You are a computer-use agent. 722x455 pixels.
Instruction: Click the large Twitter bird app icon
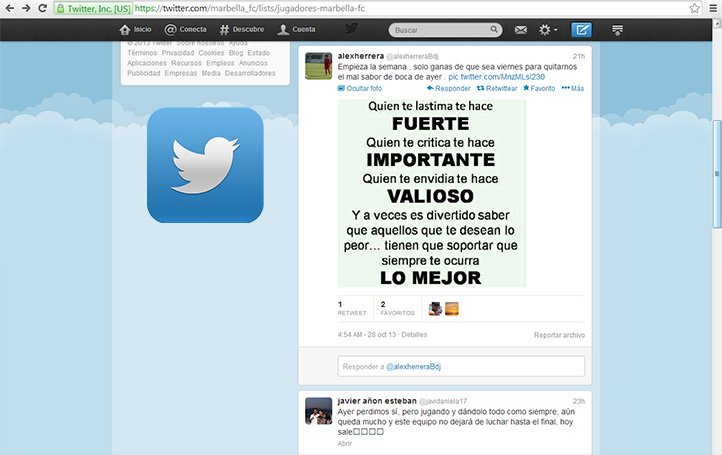tap(205, 165)
